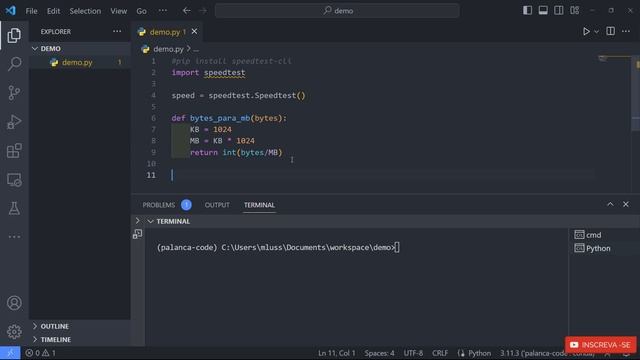The image size is (640, 360).
Task: Select the demo.py editor tab
Action: tap(167, 32)
